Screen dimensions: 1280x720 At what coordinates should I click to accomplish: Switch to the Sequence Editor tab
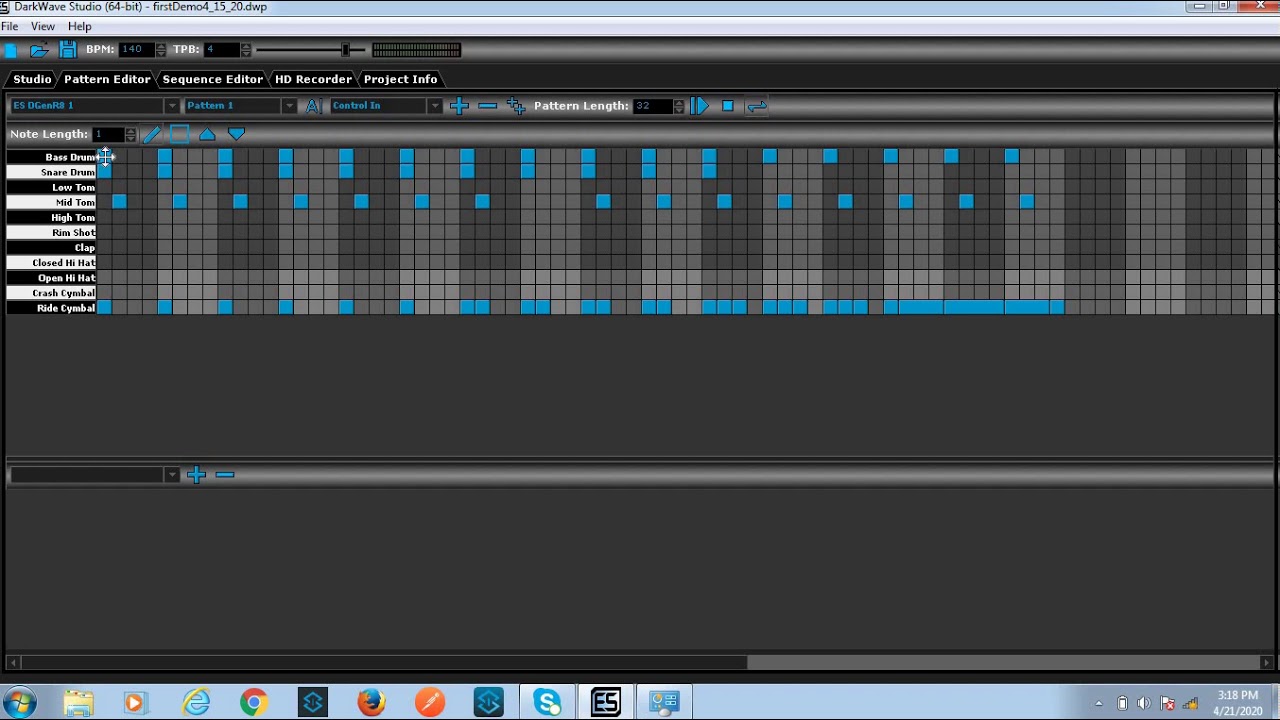point(211,79)
